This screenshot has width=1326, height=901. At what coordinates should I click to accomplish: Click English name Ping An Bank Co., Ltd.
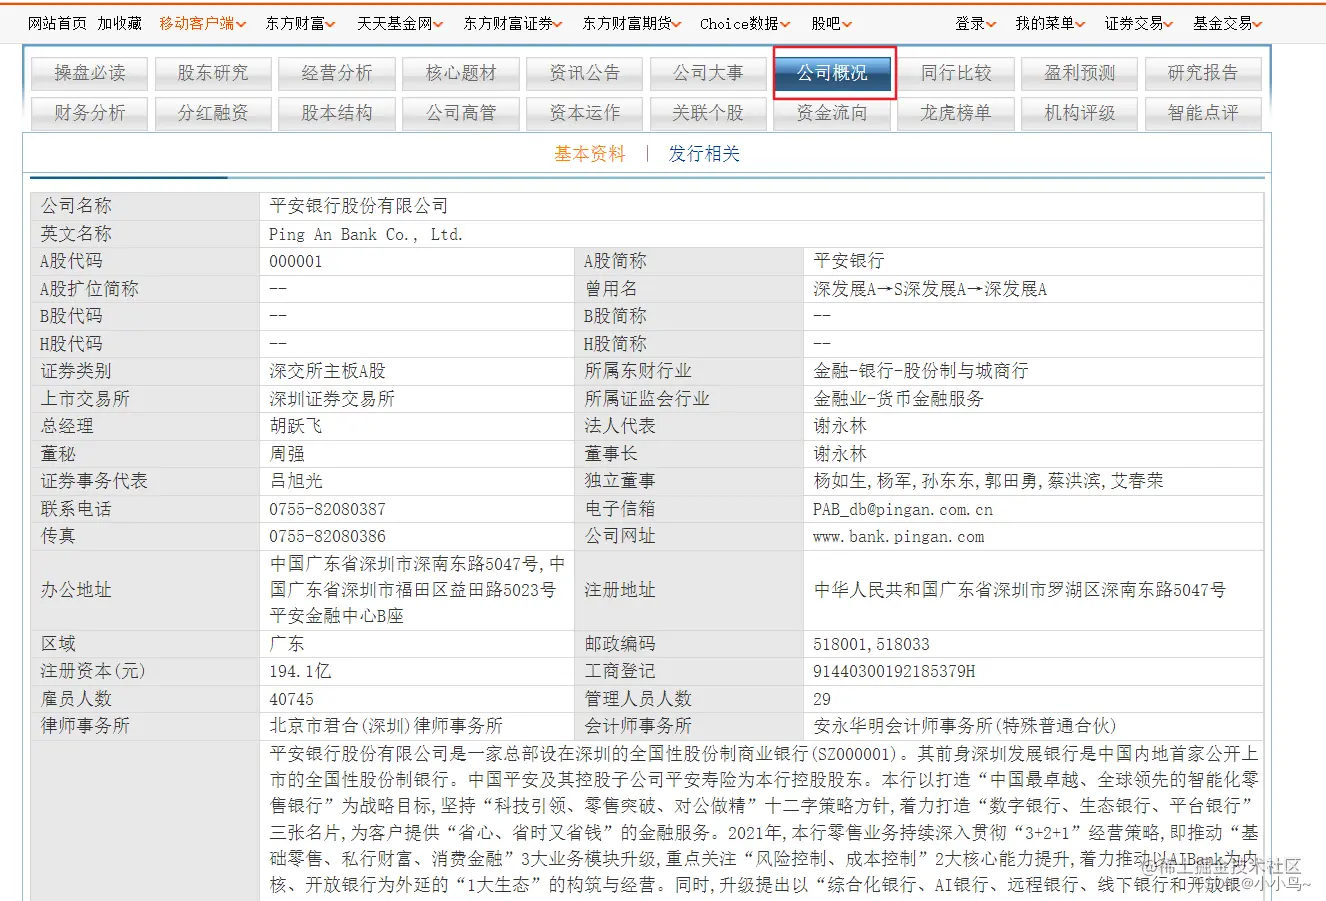coord(366,234)
